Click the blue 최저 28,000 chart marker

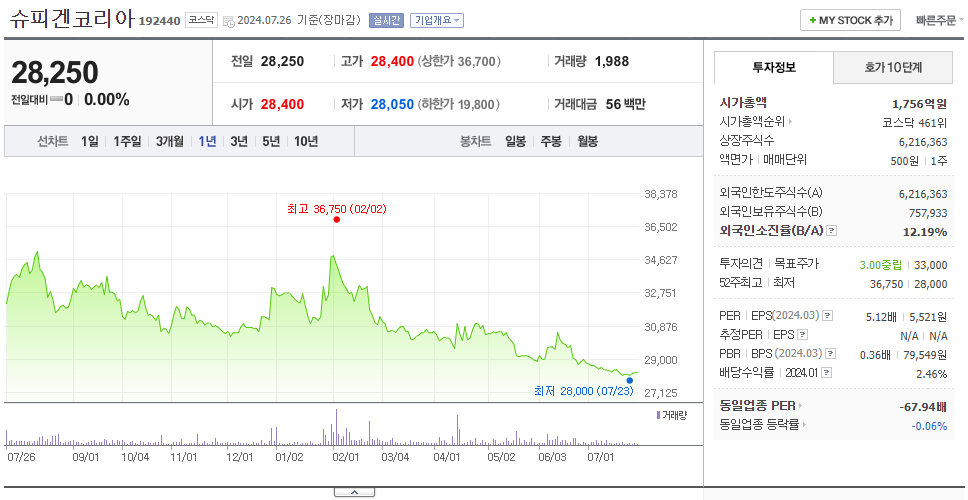630,380
